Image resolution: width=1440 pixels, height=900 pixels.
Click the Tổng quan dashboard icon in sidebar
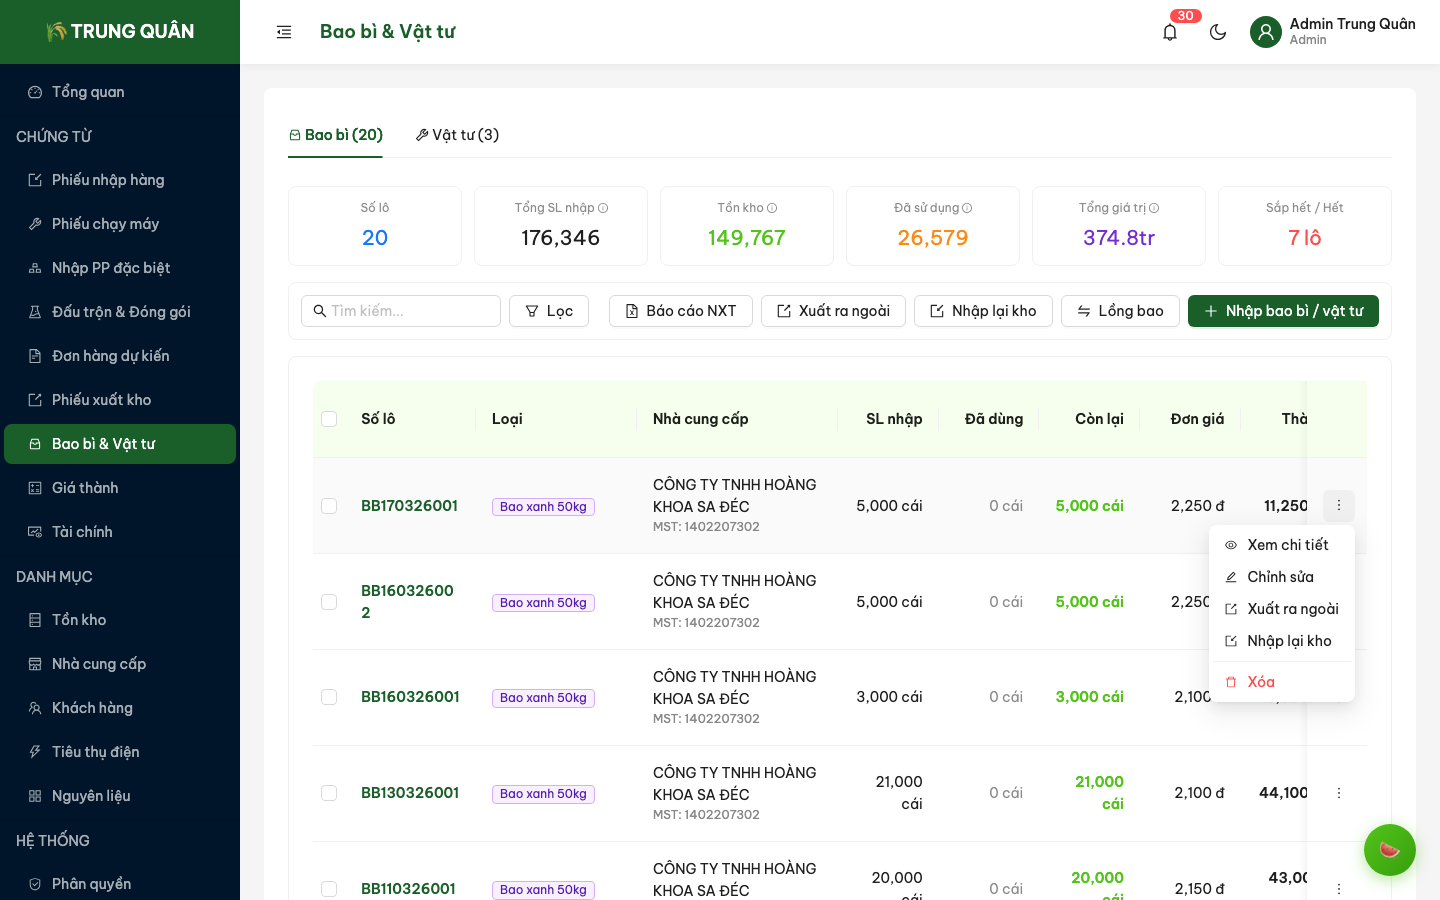[x=35, y=92]
